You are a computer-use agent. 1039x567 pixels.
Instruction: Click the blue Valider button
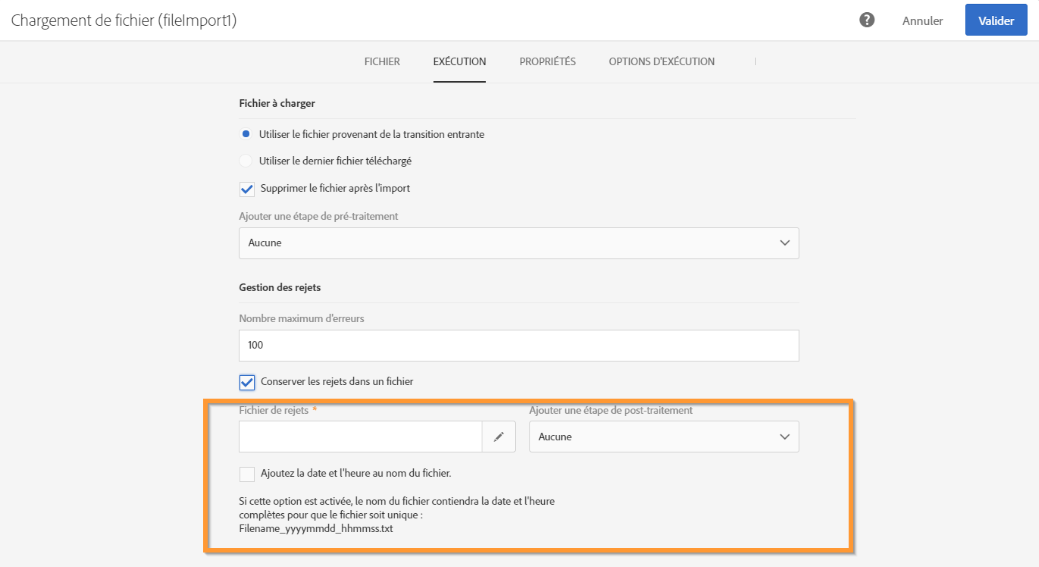[995, 21]
